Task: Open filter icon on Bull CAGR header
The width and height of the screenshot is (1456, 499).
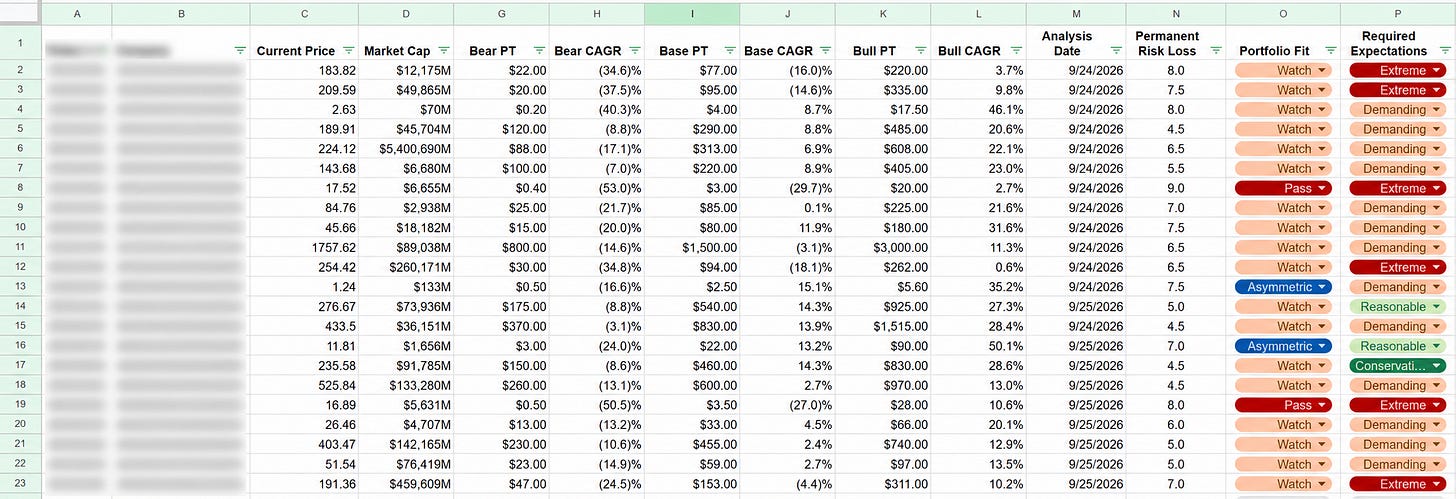Action: [x=1015, y=50]
